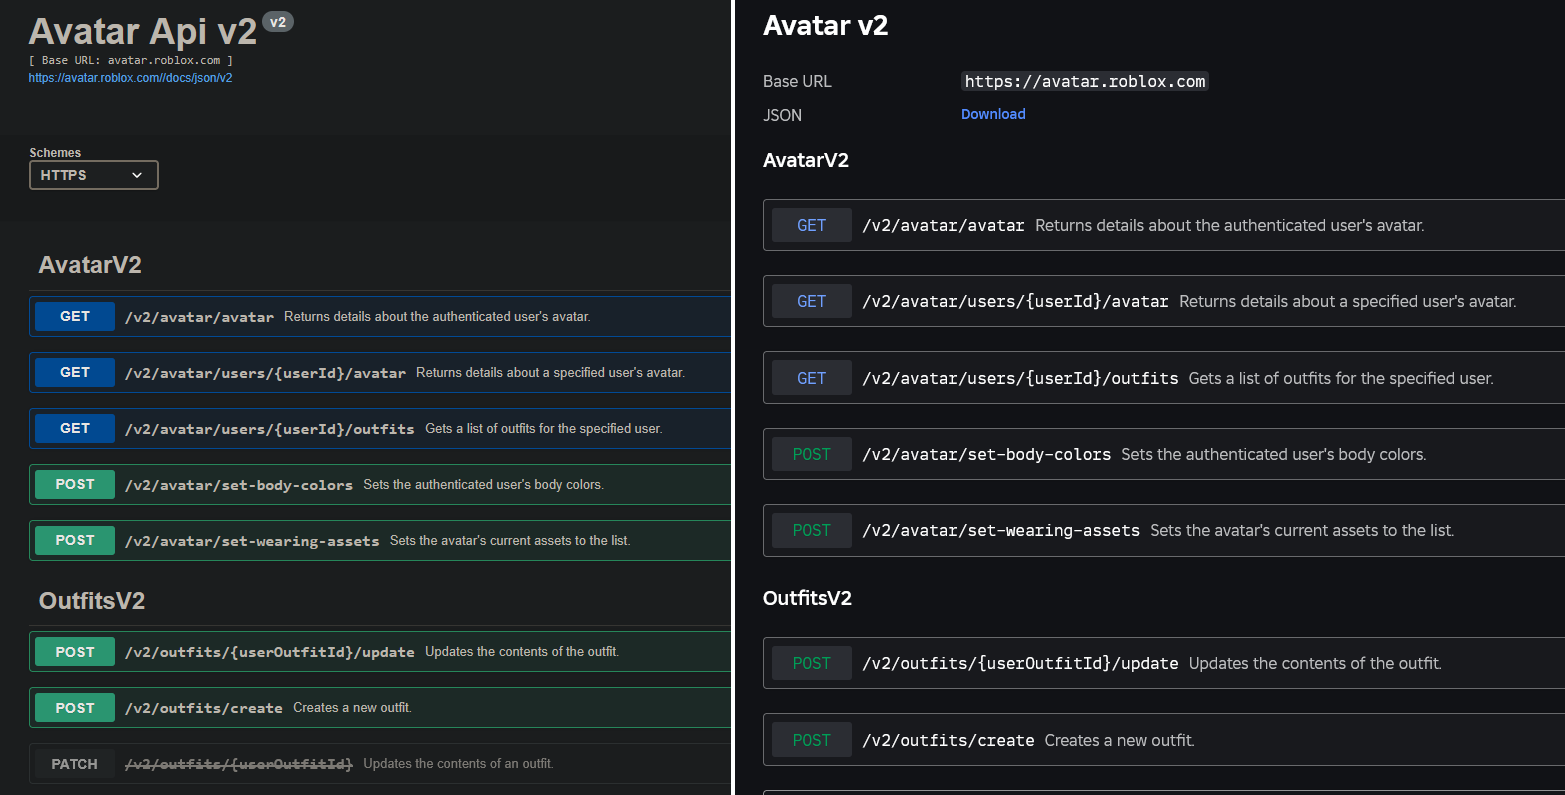Expand left POST /v2/outfits/create endpoint
The width and height of the screenshot is (1565, 795).
[x=204, y=708]
